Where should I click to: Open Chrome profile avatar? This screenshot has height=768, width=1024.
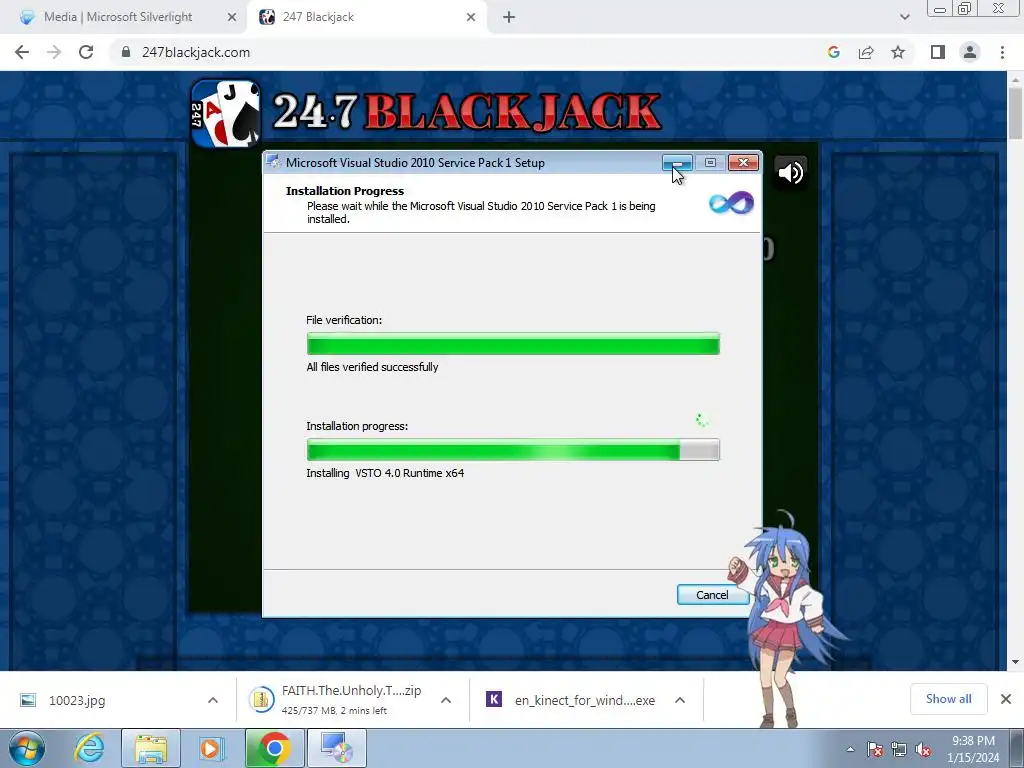(x=970, y=52)
